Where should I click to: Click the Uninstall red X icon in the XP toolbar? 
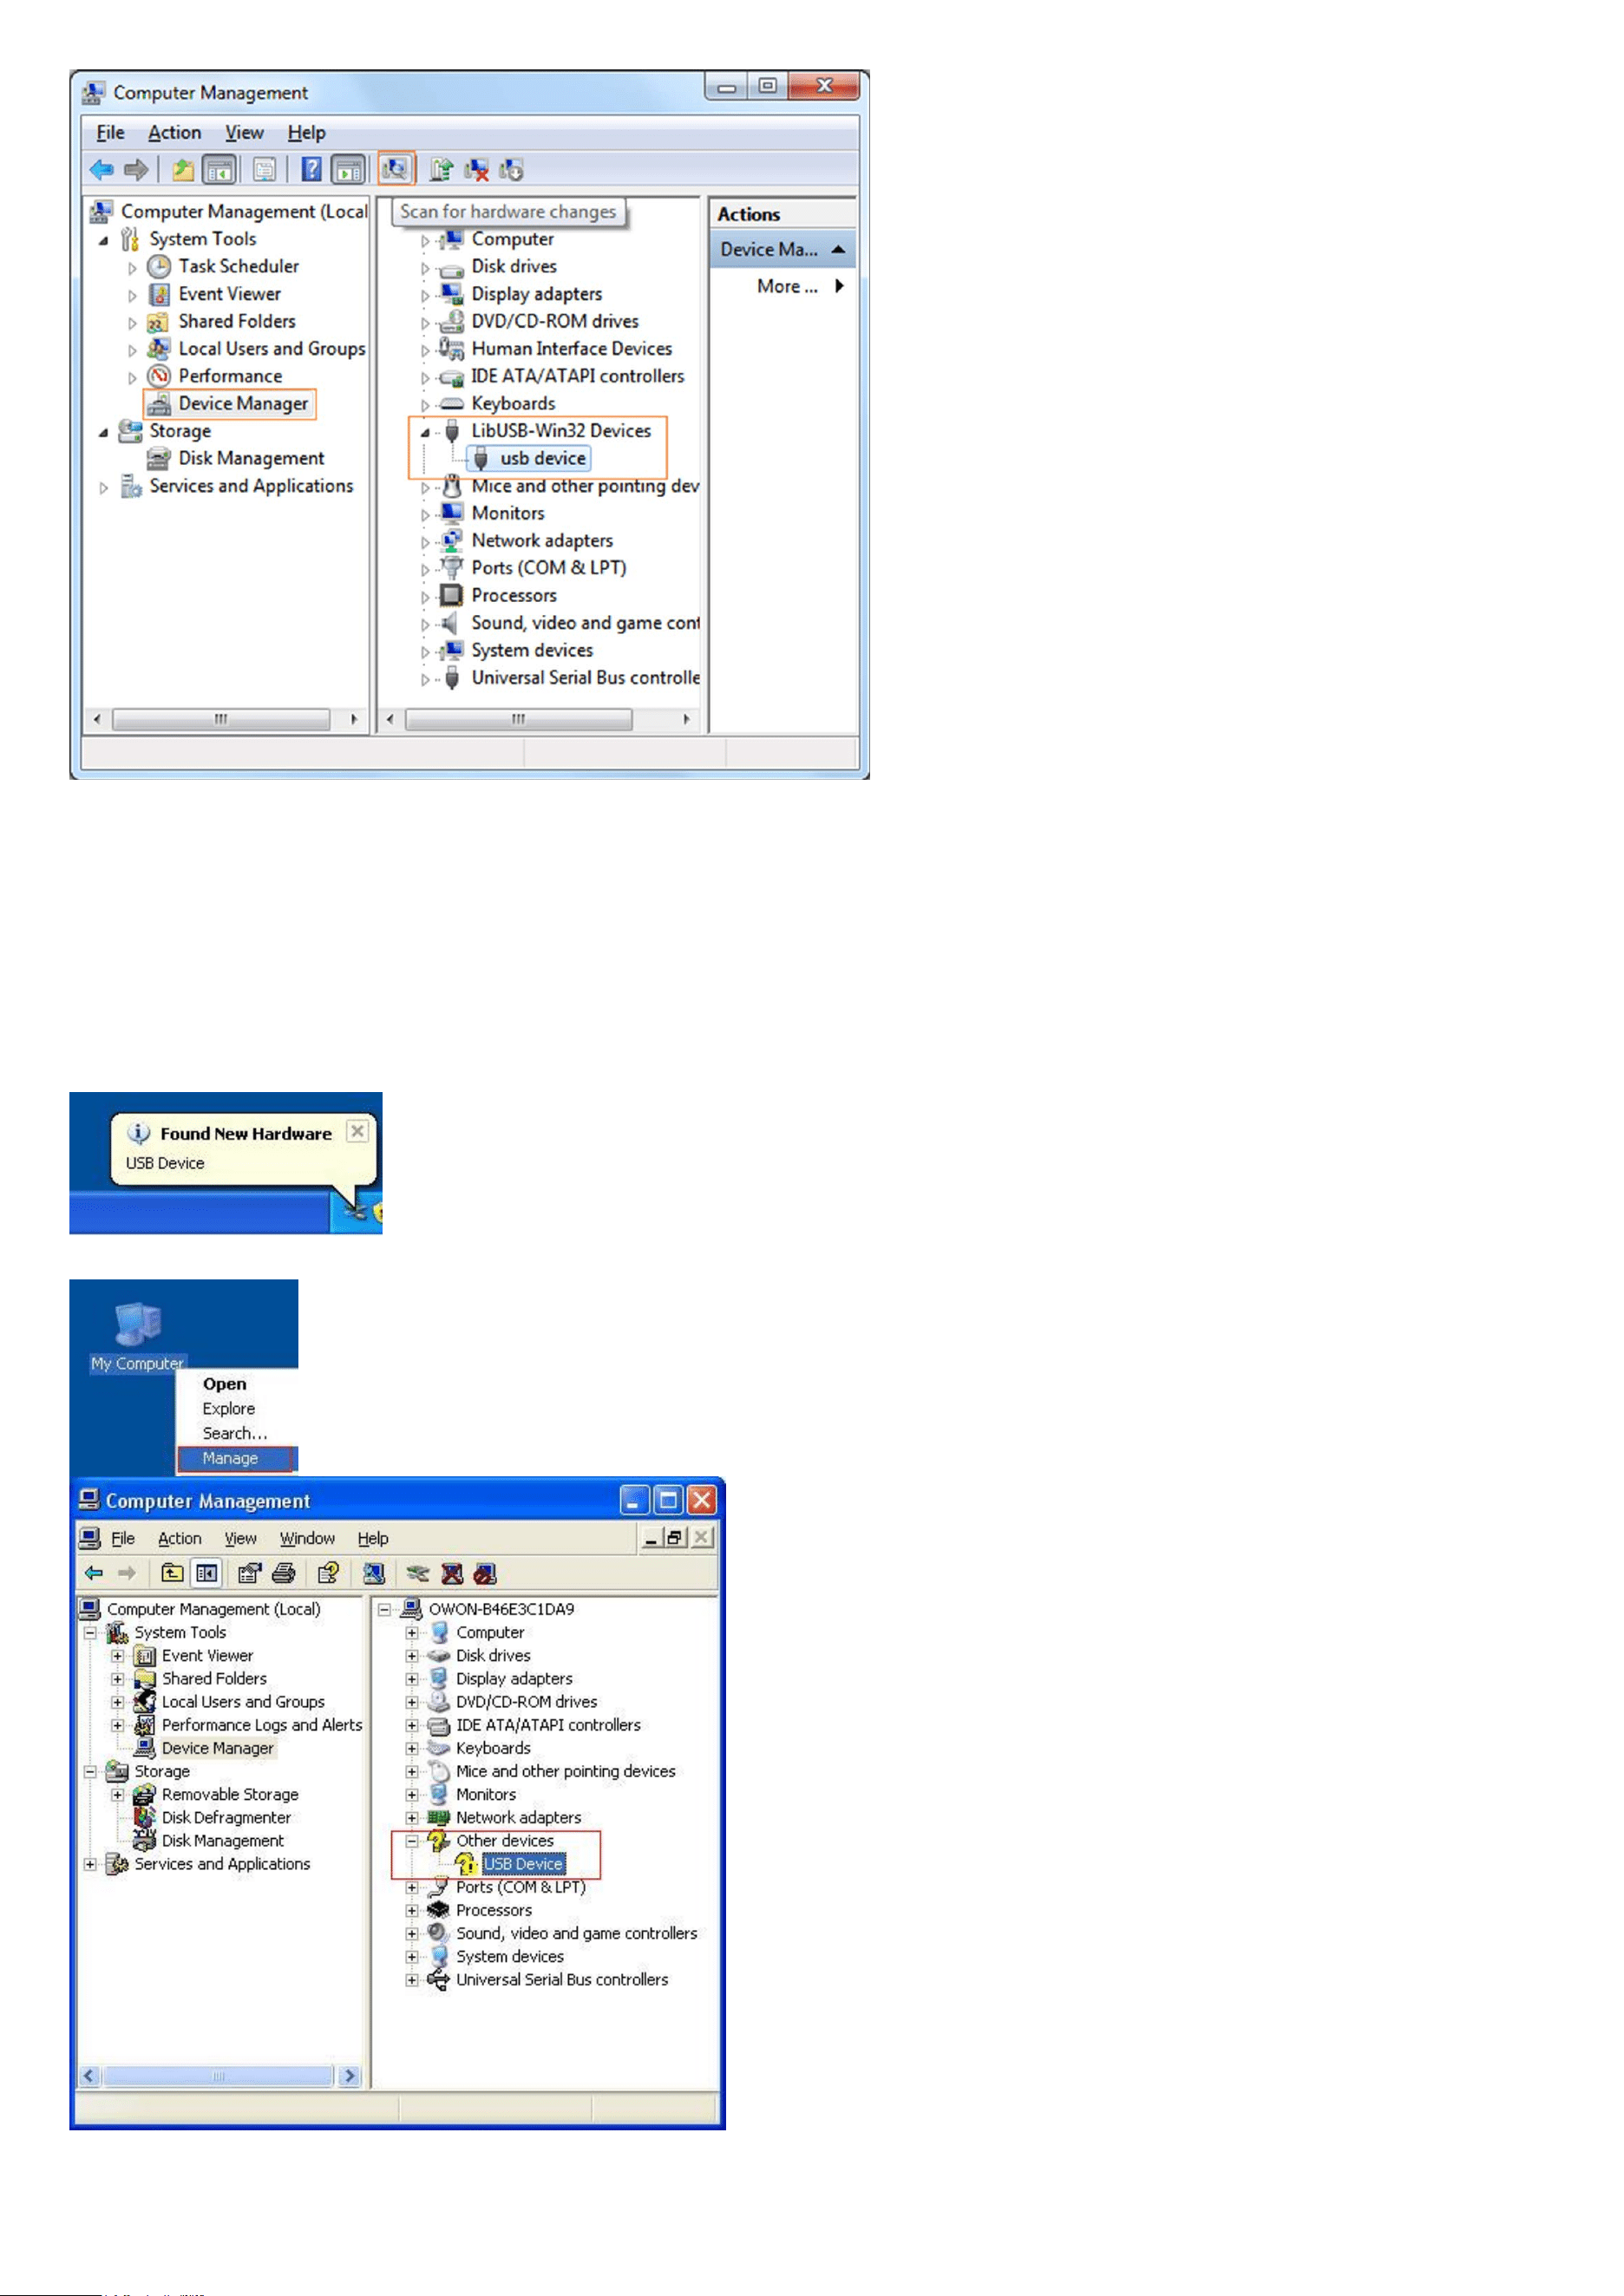pos(452,1573)
